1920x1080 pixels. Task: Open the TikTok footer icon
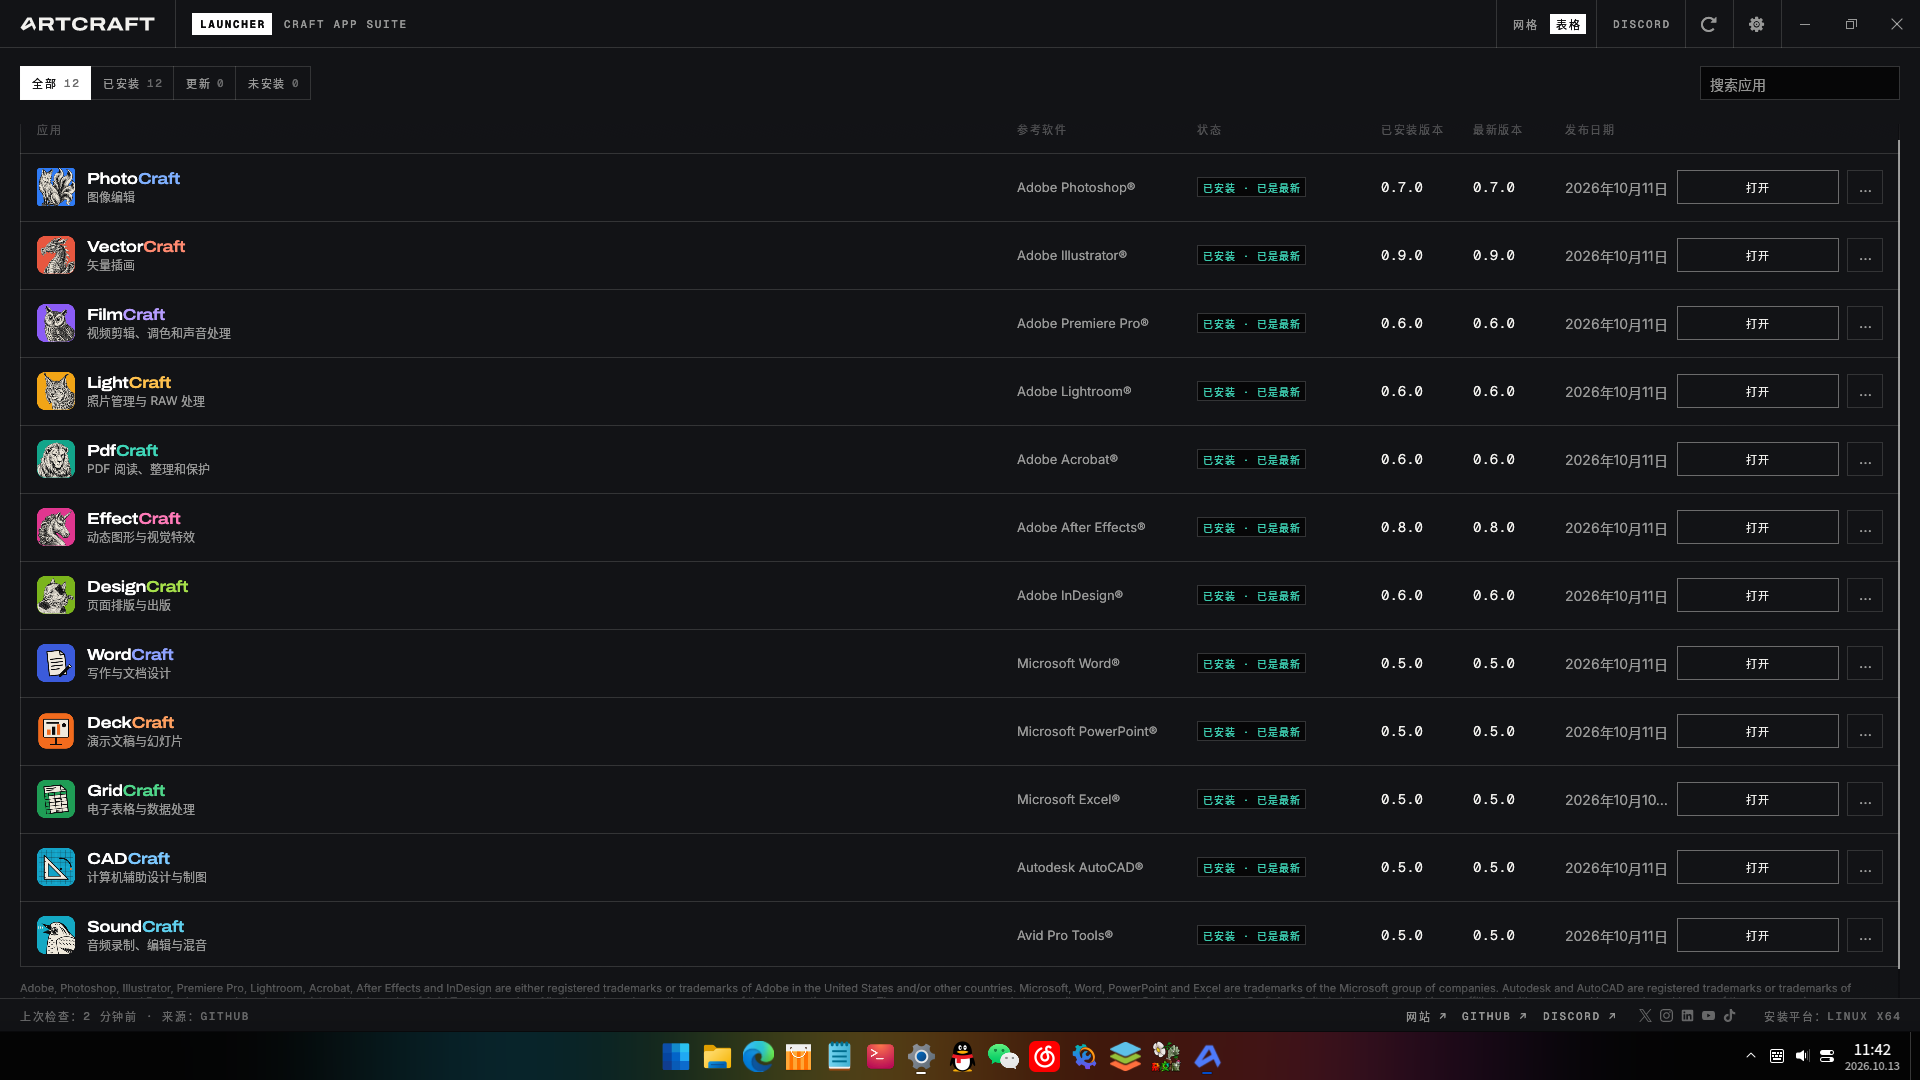pyautogui.click(x=1729, y=1015)
